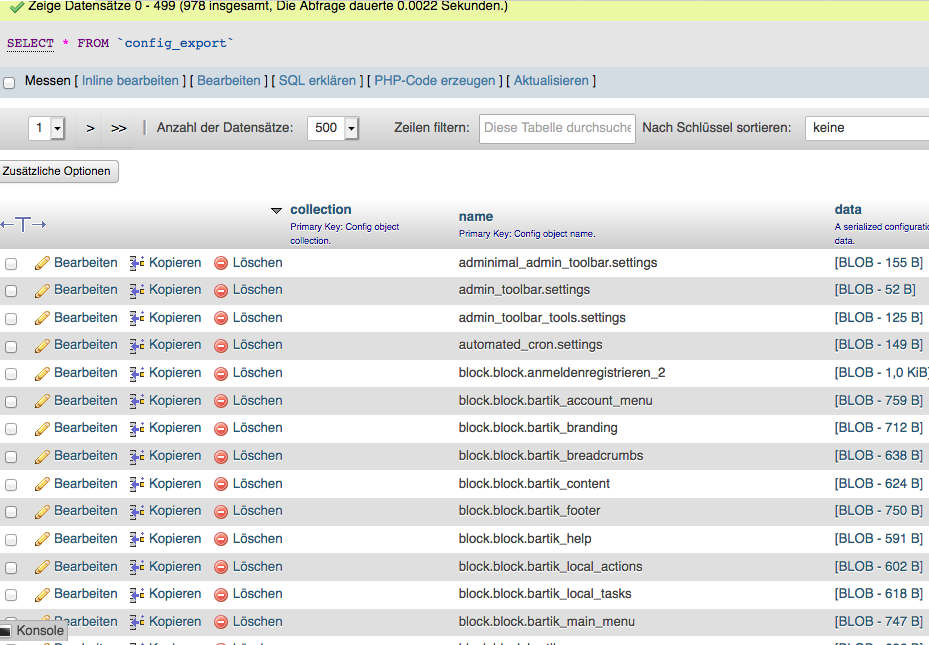Go to last page with >> button
Screen dimensions: 929x645
(x=119, y=128)
